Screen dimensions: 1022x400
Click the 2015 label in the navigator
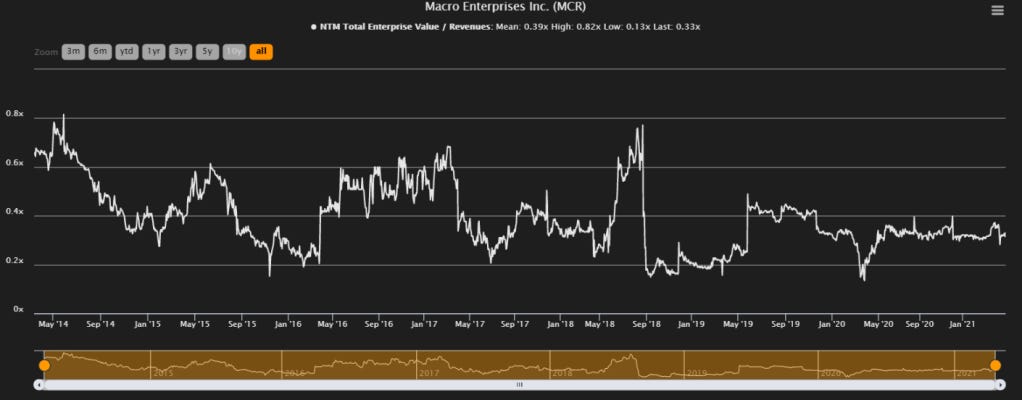coord(162,373)
